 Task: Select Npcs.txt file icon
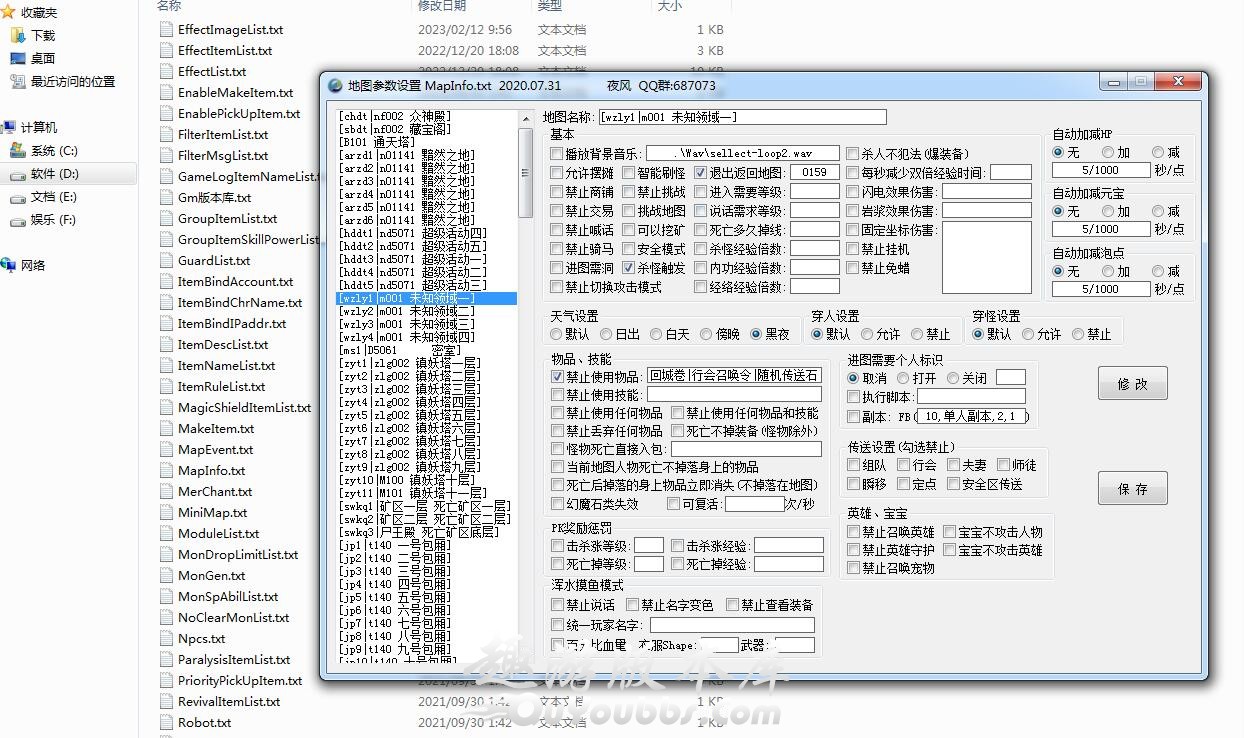coord(166,638)
